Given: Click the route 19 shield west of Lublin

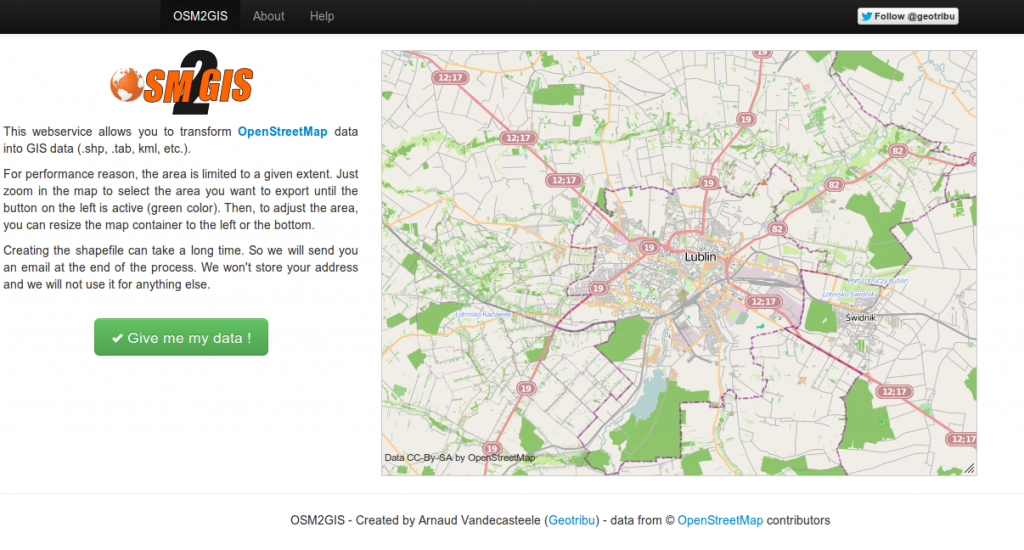Looking at the screenshot, I should (x=648, y=247).
